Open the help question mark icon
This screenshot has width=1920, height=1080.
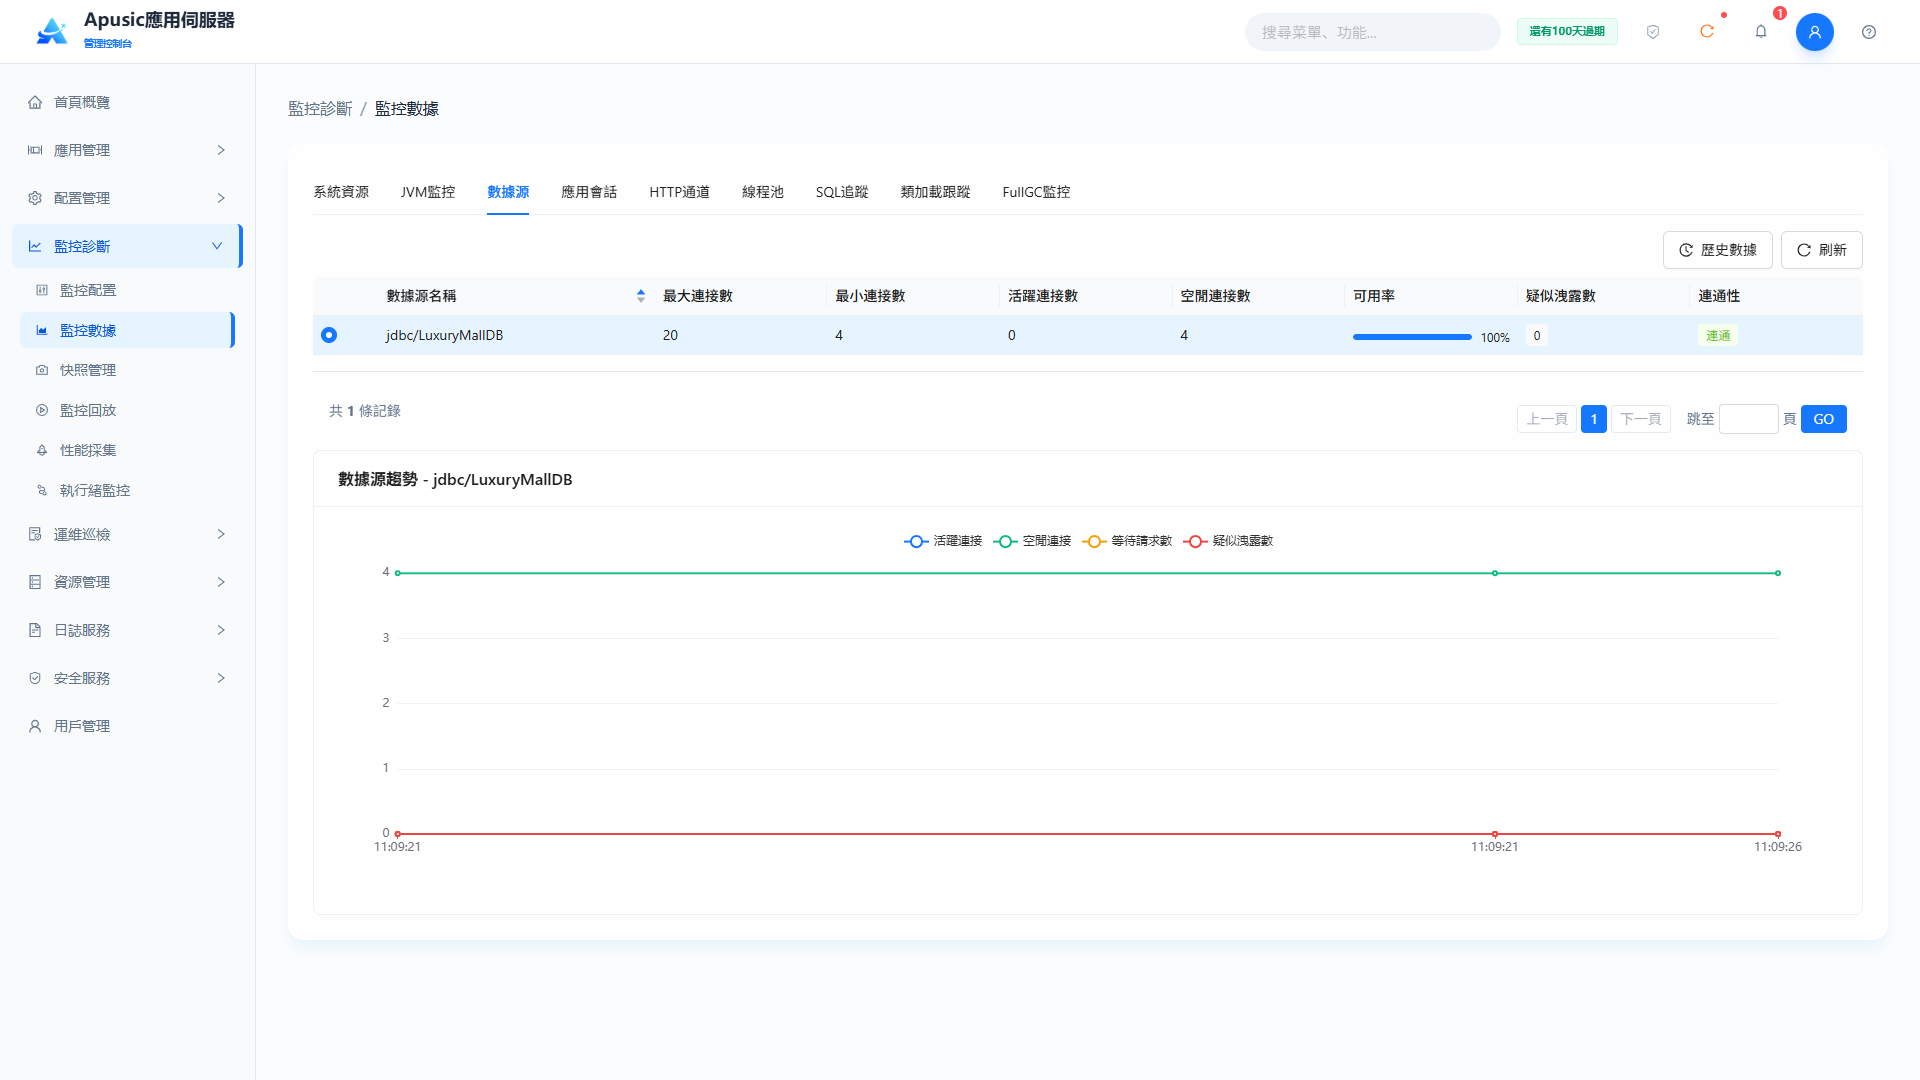pos(1869,32)
